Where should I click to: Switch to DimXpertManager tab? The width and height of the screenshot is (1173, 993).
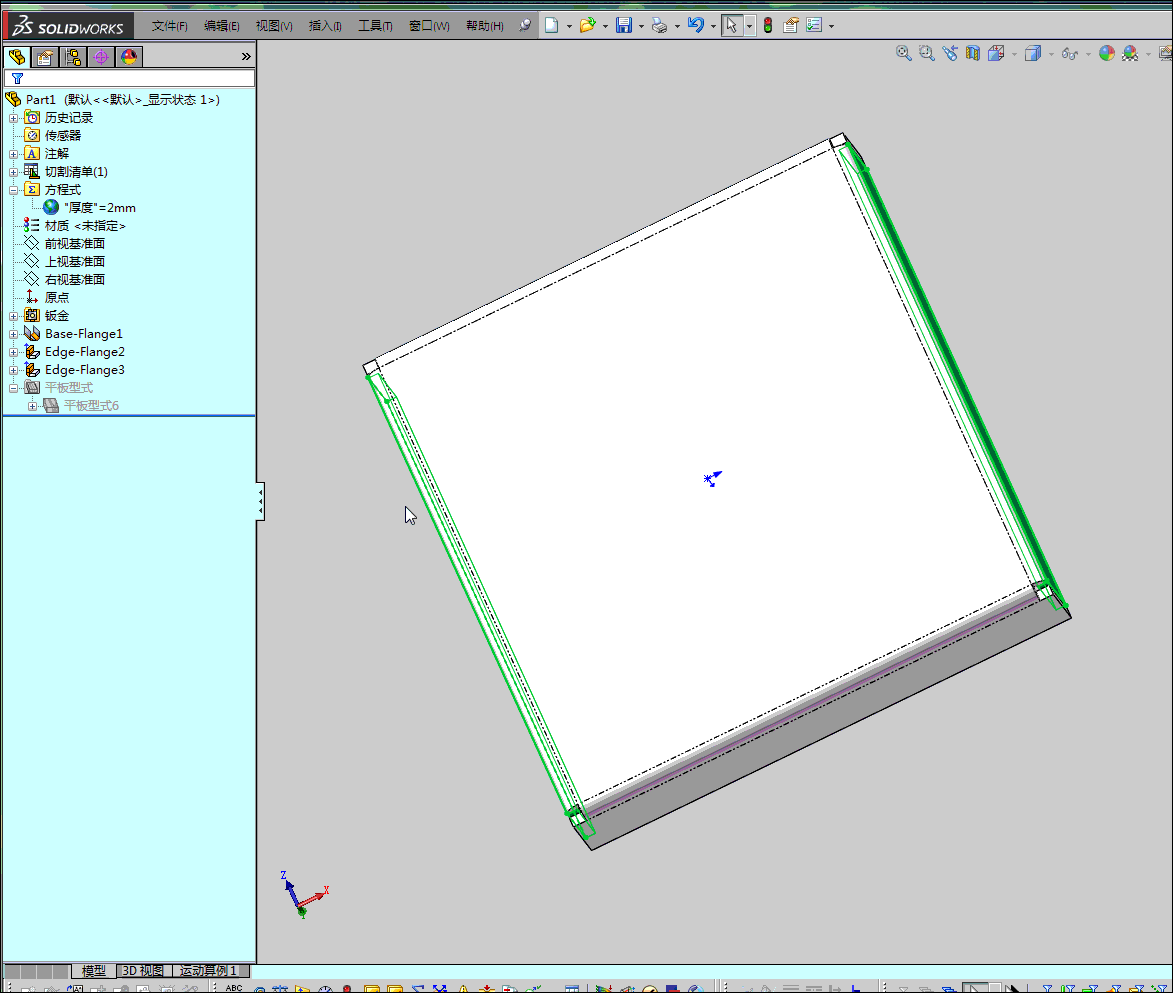coord(101,57)
